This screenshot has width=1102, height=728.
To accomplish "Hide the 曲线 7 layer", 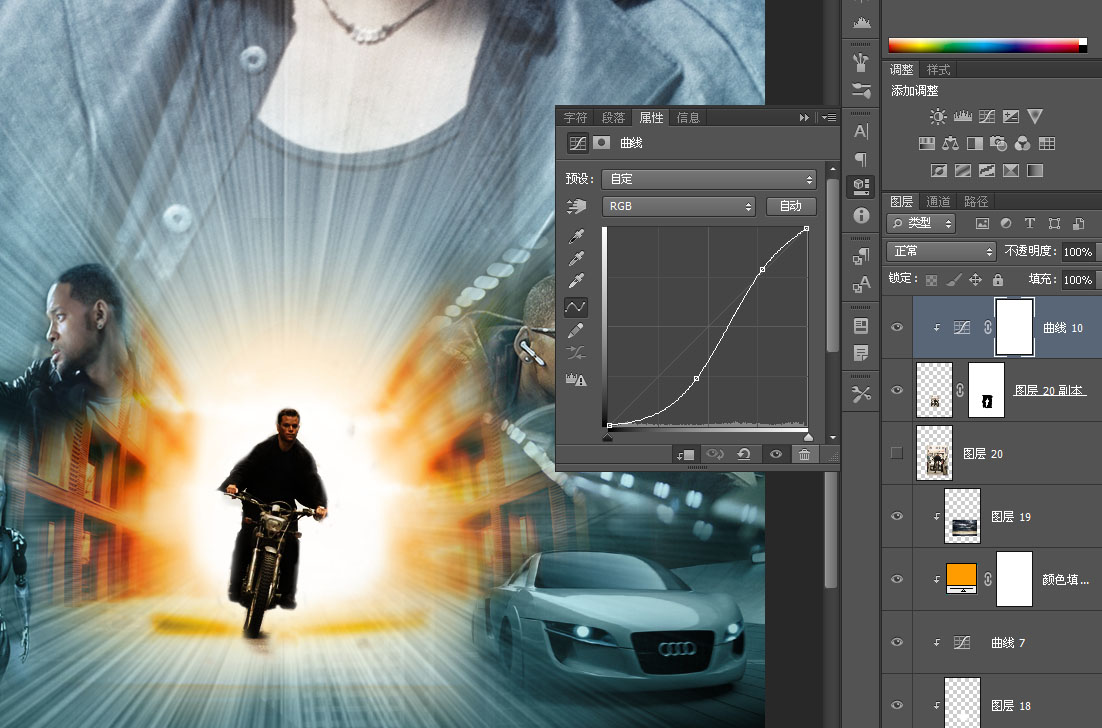I will point(897,642).
